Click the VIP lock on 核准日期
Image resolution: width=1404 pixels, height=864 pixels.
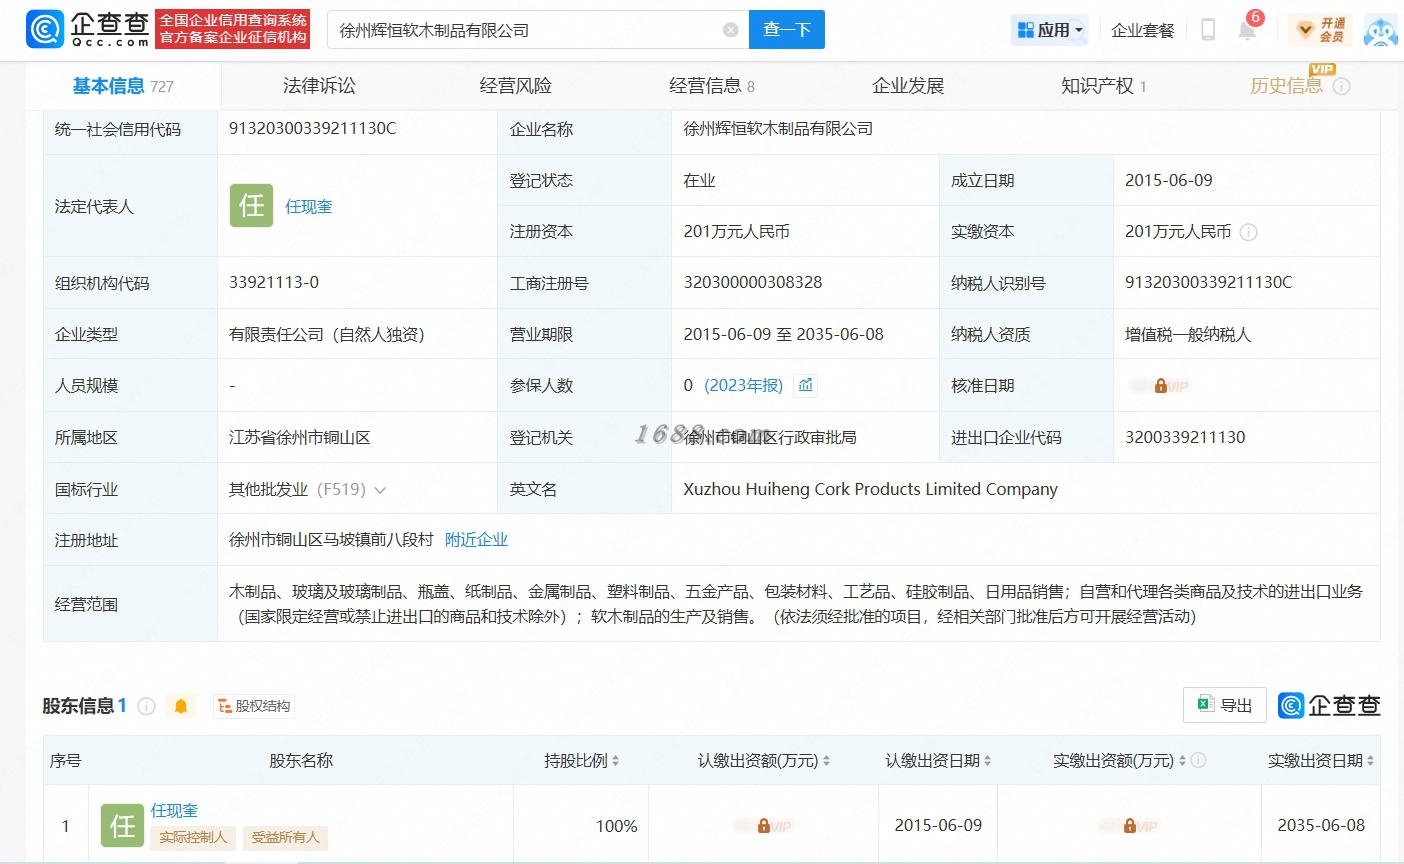pos(1160,386)
